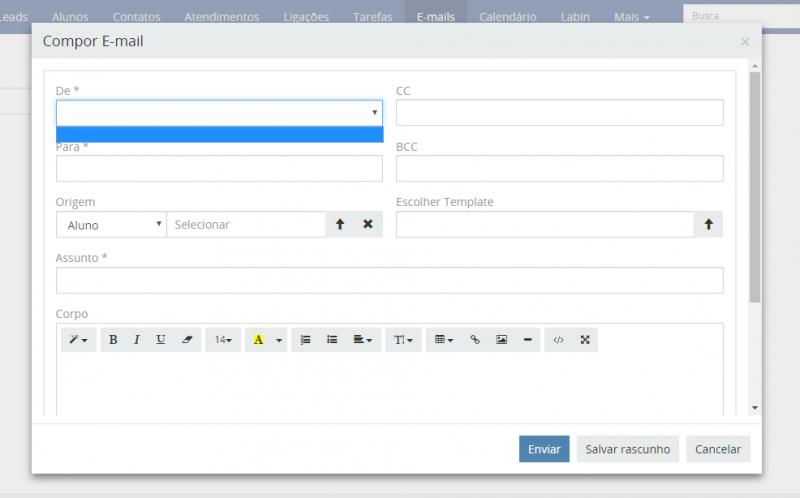The width and height of the screenshot is (800, 498).
Task: Insert an unordered bullet list
Action: point(332,340)
